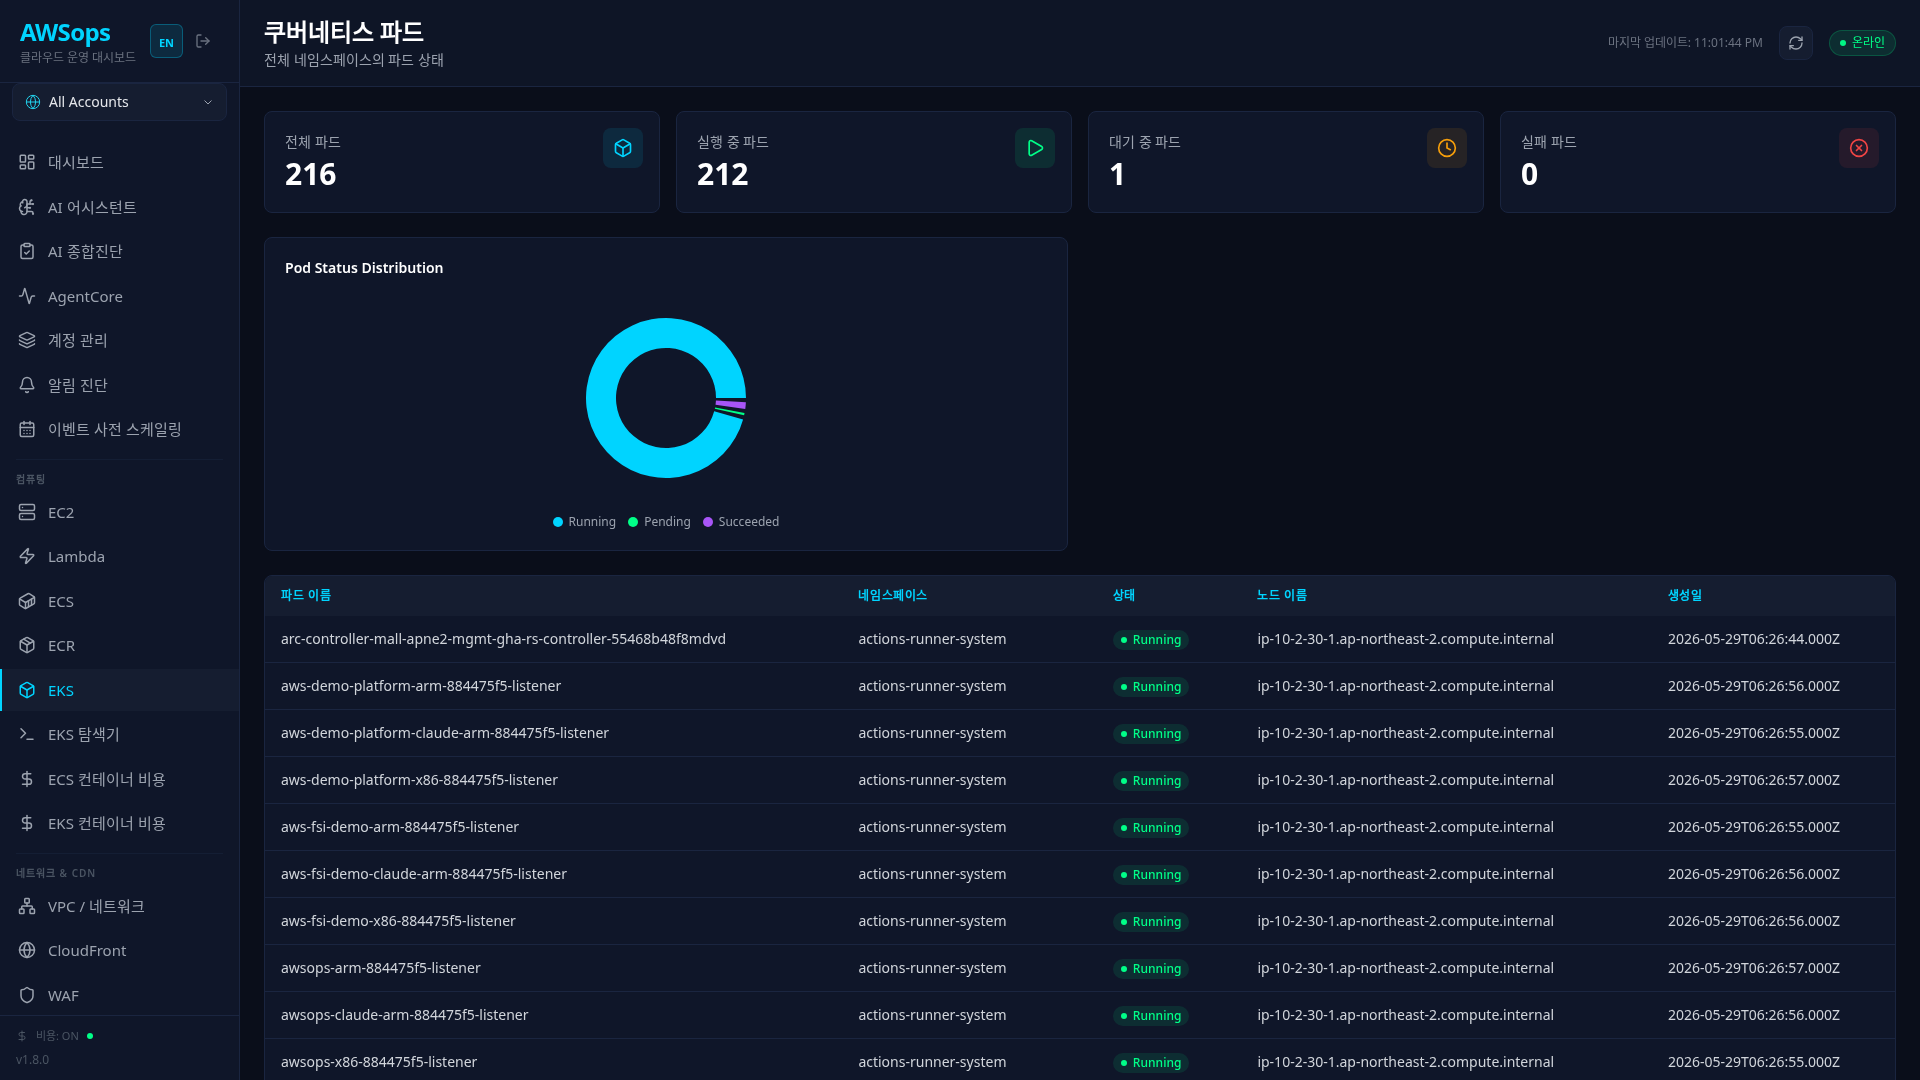Open the AI 종합진단 clipboard icon
Image resolution: width=1920 pixels, height=1080 pixels.
pos(27,251)
